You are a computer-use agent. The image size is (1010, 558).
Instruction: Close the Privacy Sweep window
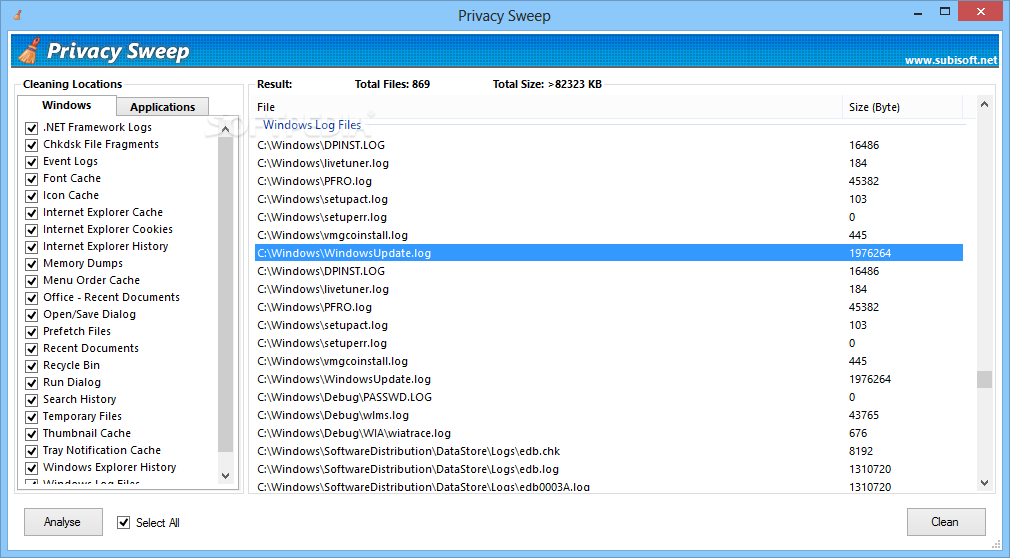981,12
